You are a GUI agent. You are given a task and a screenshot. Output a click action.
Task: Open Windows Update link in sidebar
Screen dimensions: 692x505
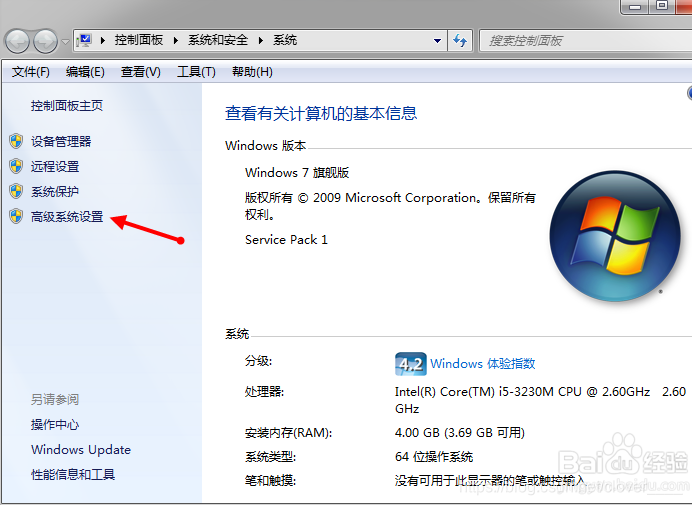click(81, 449)
